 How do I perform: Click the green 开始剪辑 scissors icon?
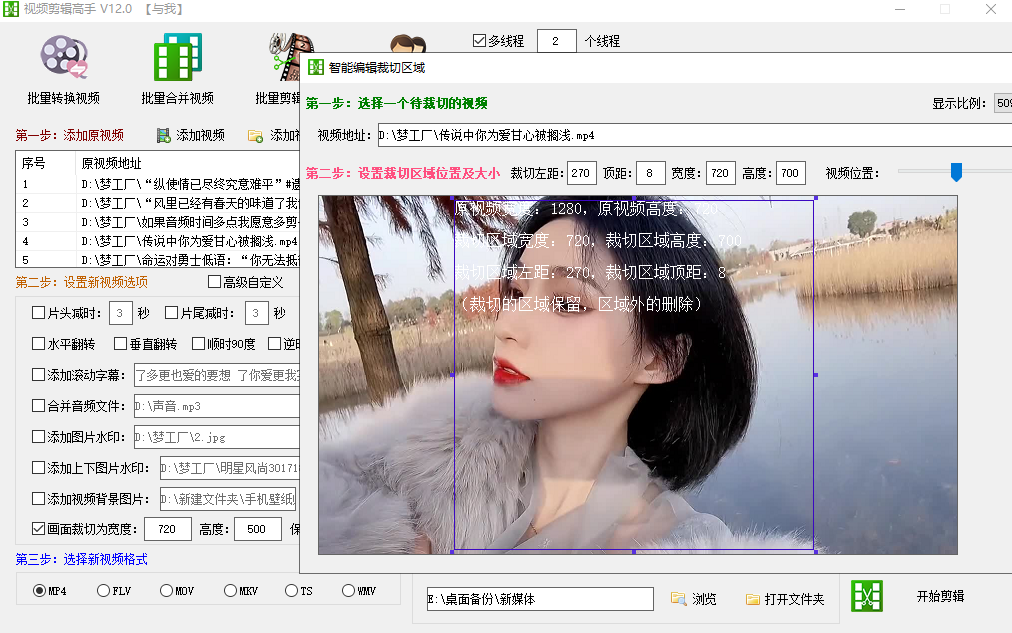click(866, 596)
